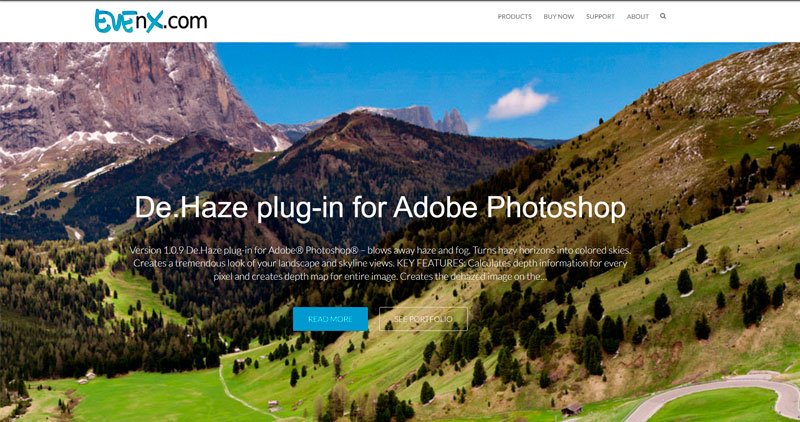
Task: Go to the BUY NOW page
Action: pos(559,17)
